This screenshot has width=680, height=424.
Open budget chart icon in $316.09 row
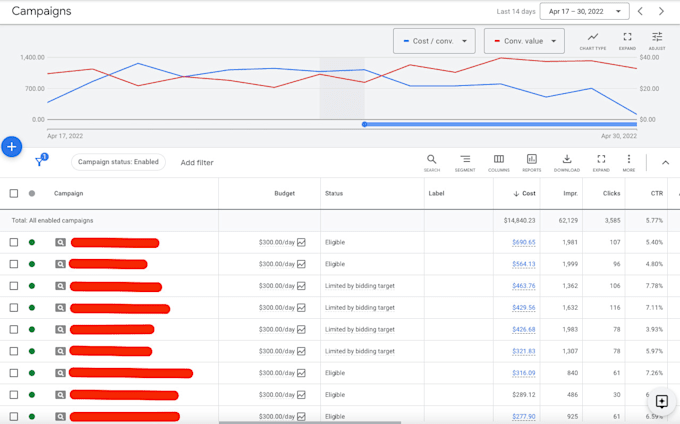[x=301, y=373]
